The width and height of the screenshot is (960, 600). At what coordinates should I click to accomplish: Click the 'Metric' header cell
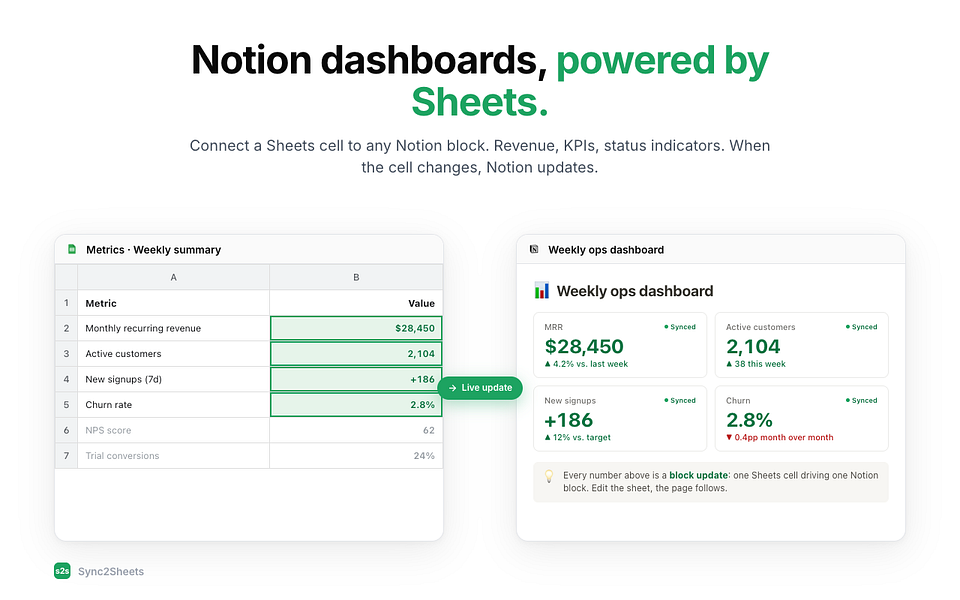173,303
